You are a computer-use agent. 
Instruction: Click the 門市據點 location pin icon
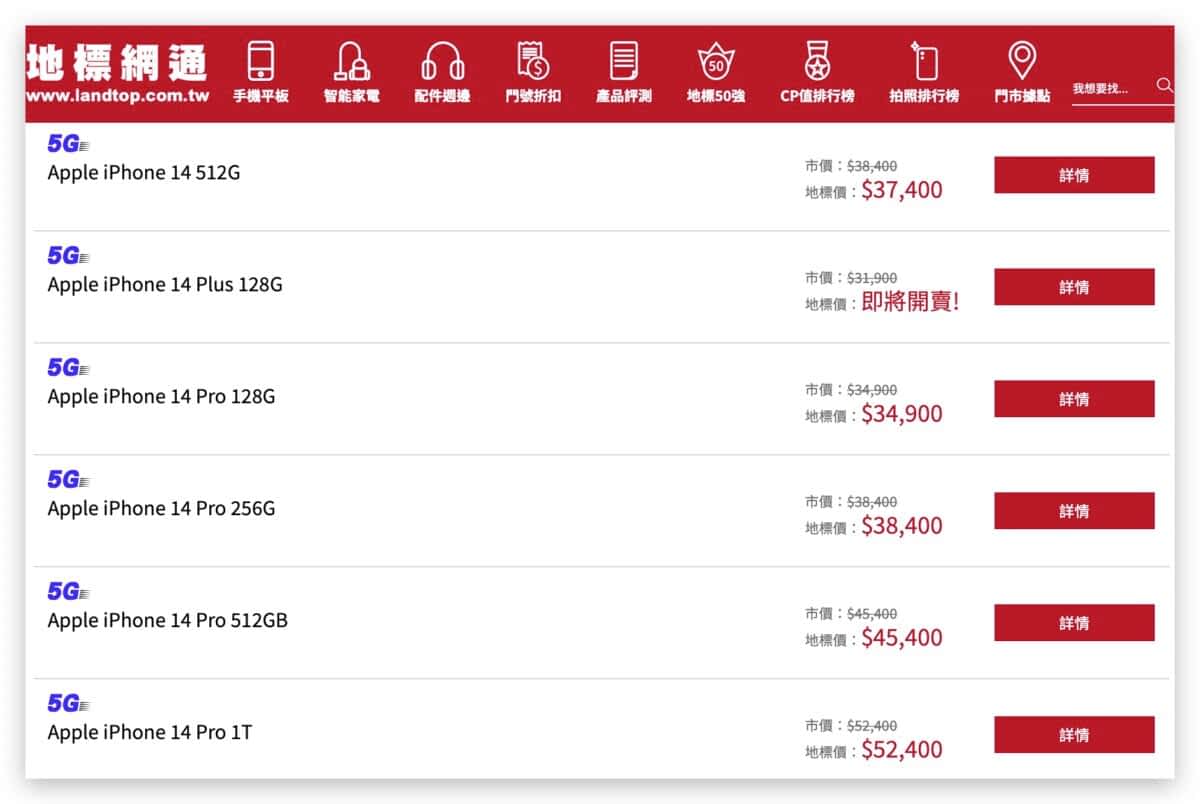(x=1021, y=62)
